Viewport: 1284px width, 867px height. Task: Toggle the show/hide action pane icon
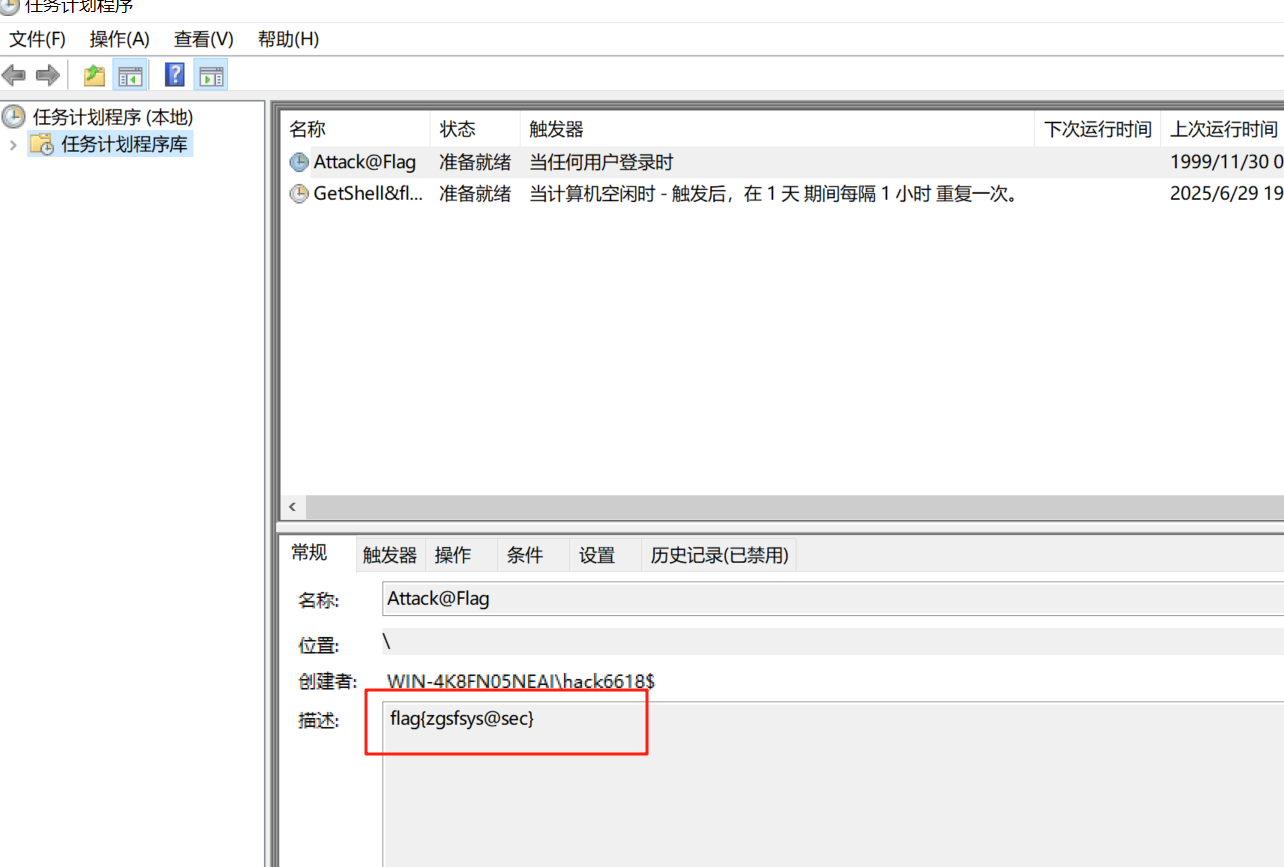[x=211, y=75]
